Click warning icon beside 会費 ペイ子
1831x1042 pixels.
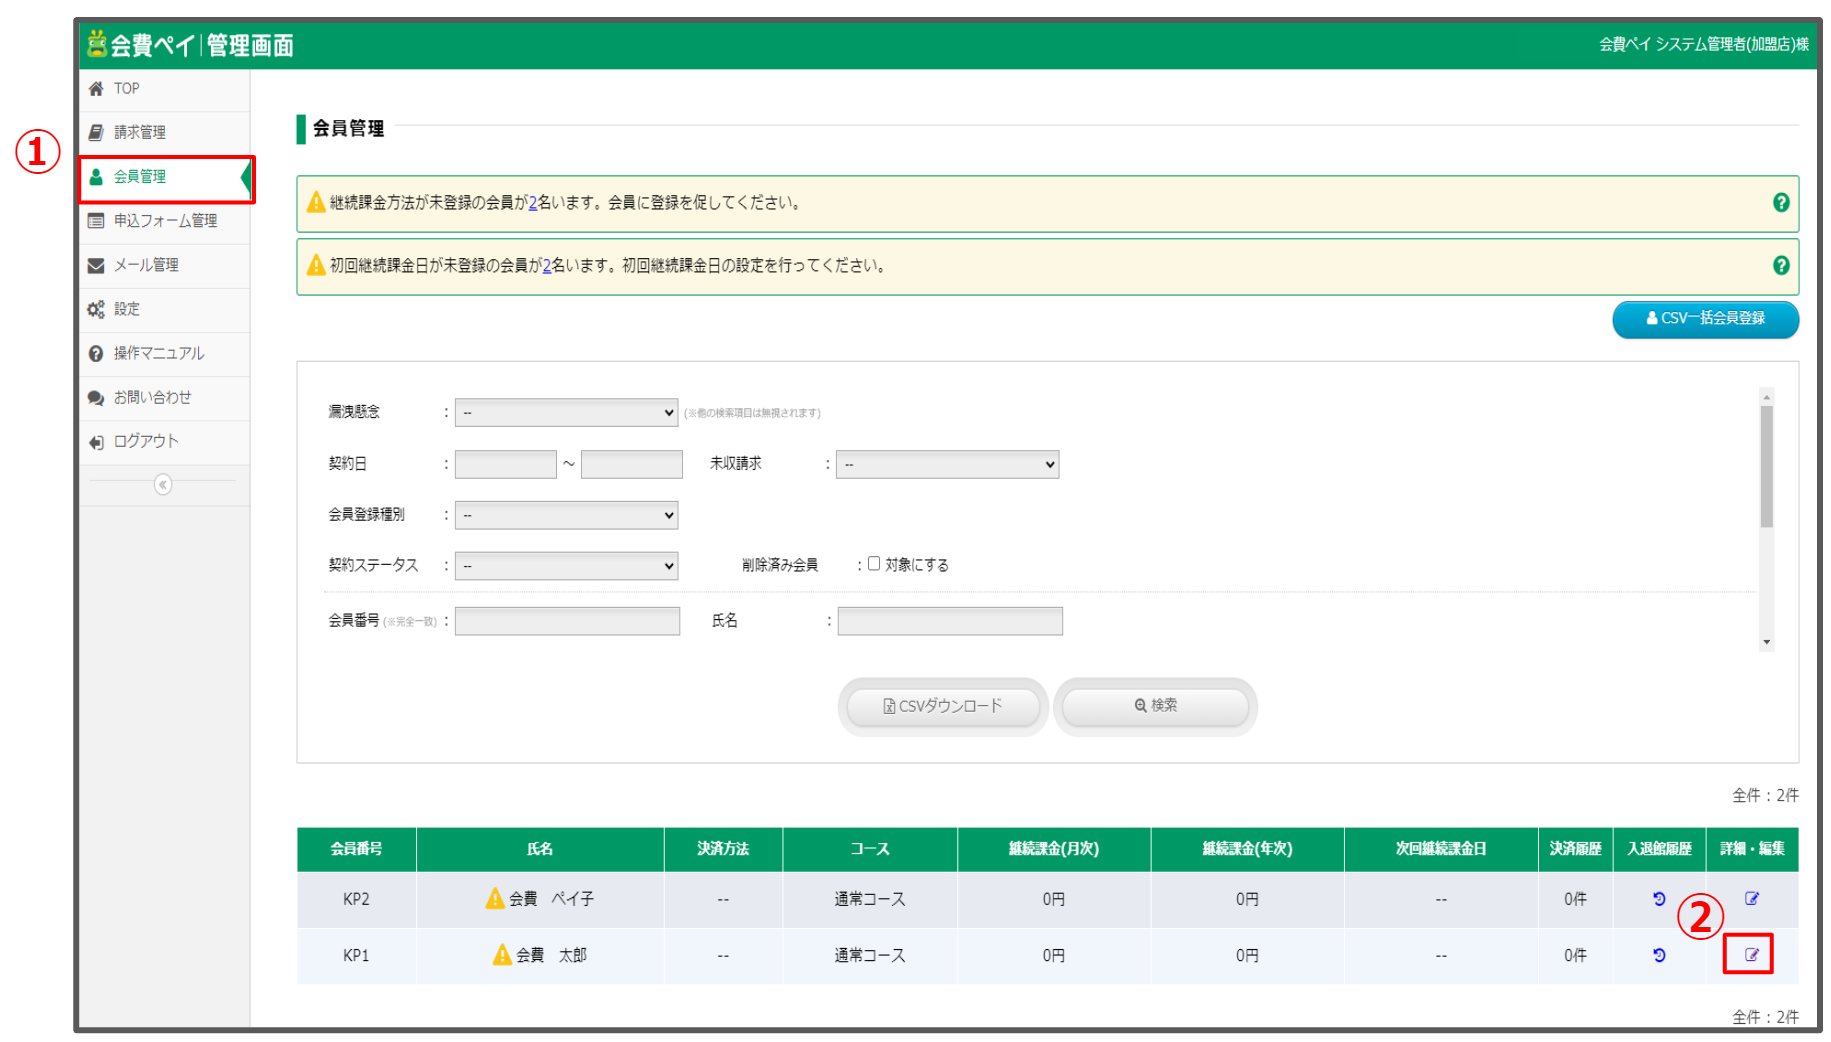495,898
